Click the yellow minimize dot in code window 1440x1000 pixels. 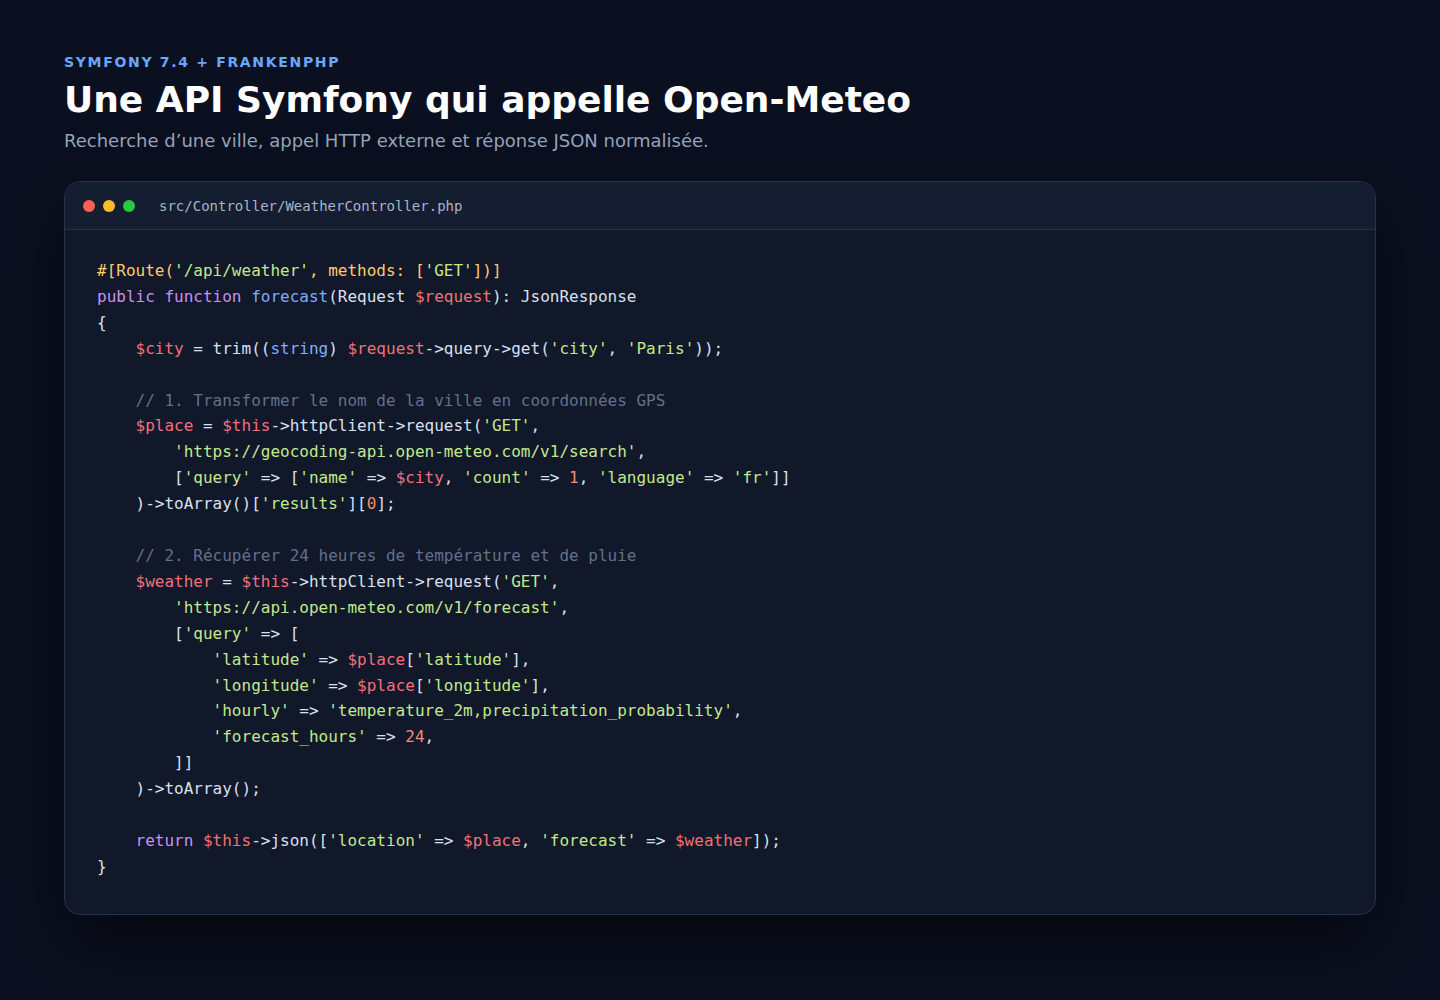coord(109,206)
